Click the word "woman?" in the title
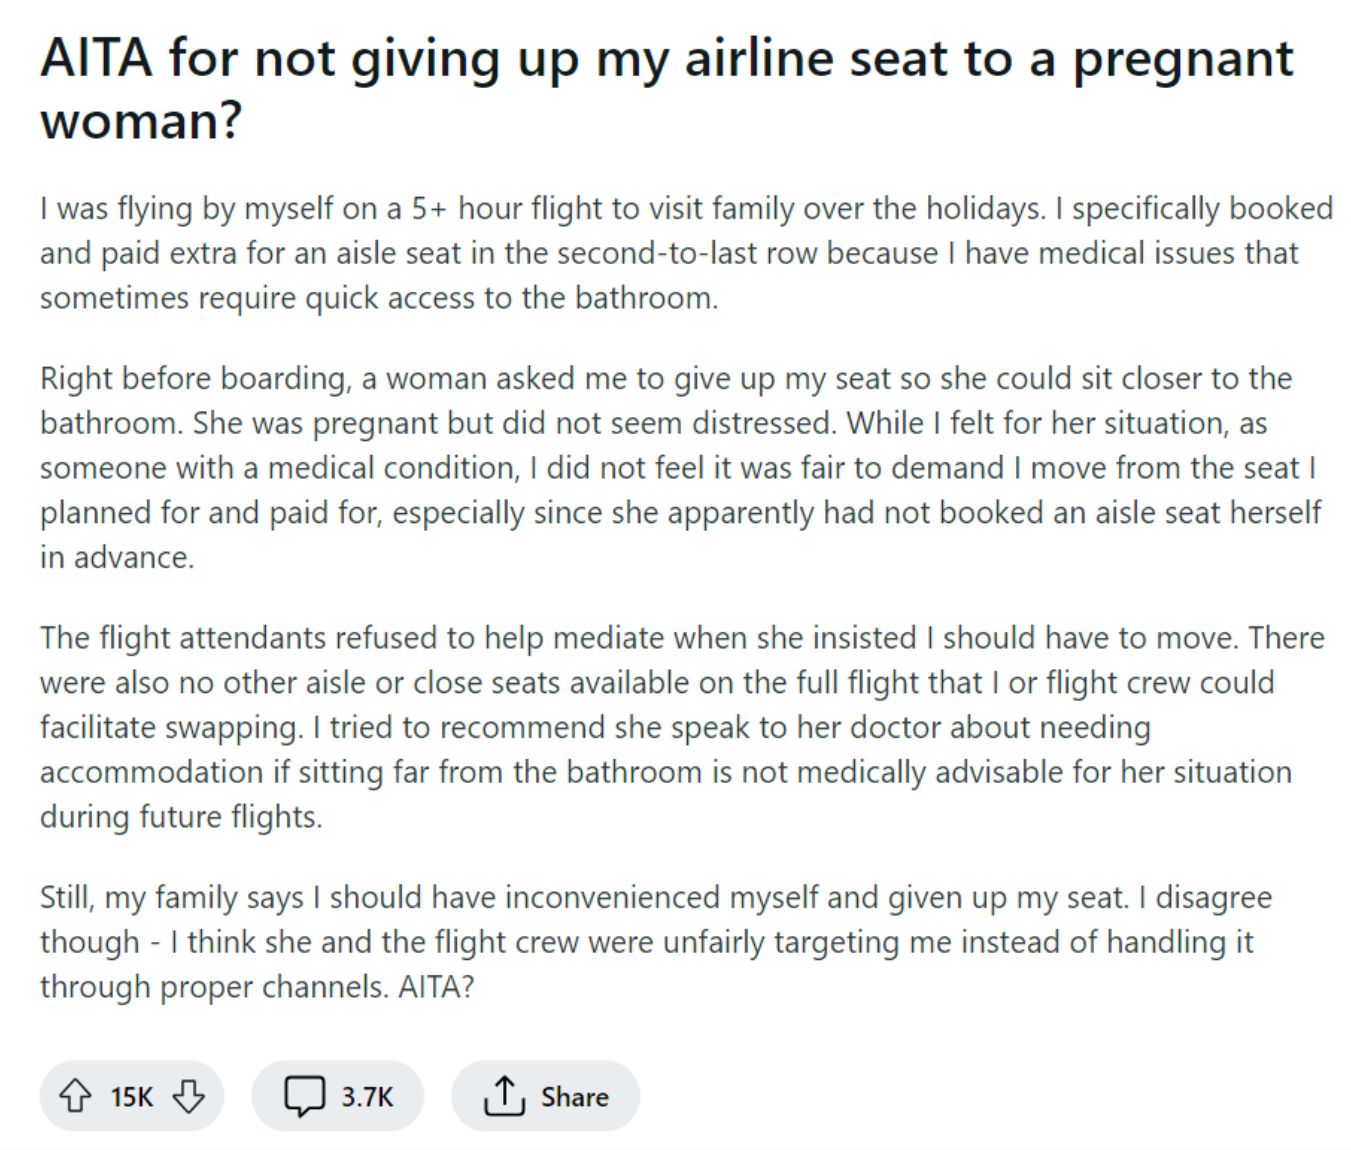 (x=141, y=121)
